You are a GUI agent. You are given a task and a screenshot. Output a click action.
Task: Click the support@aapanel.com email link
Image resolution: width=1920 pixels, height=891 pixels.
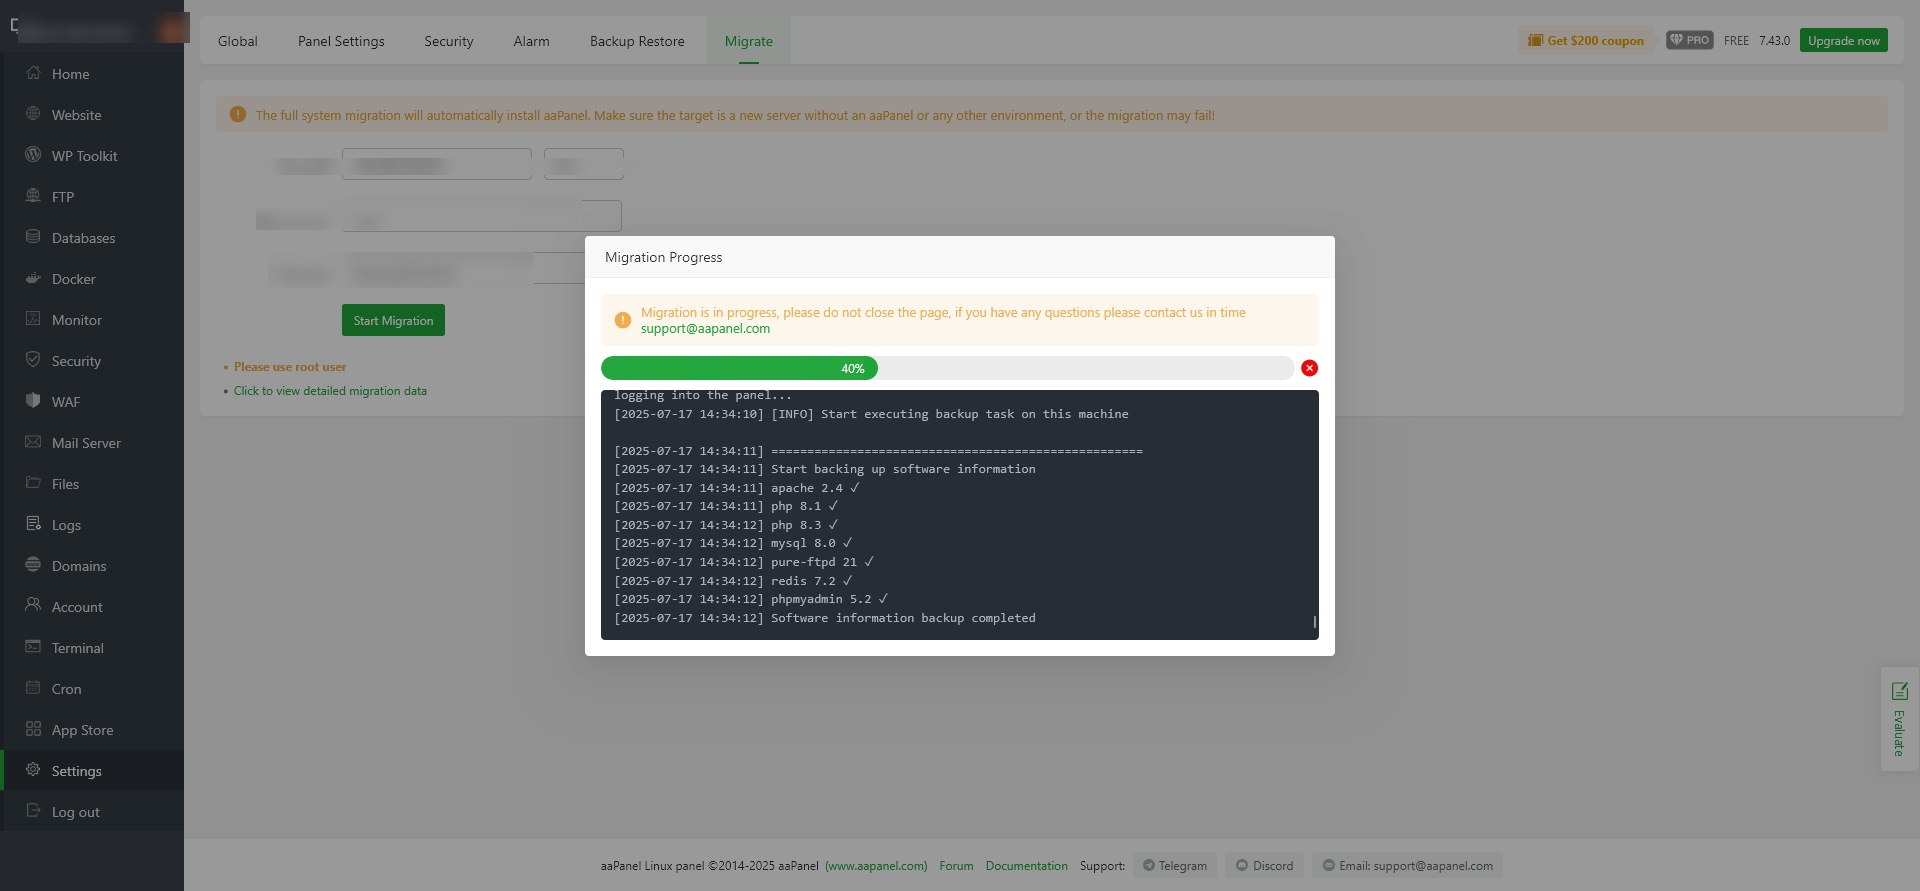tap(705, 329)
